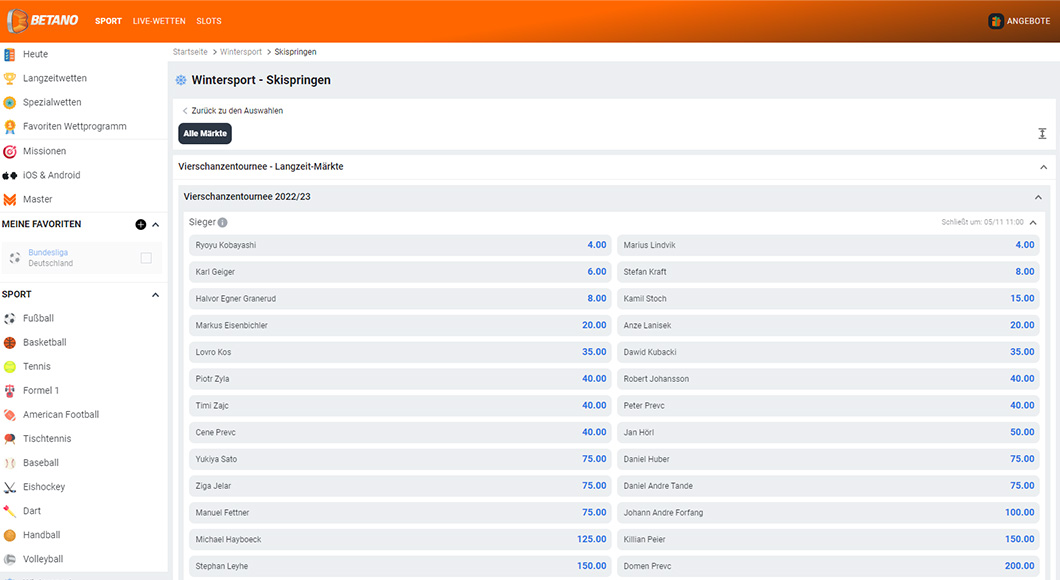Click the Fußball ball icon in sidebar
Image resolution: width=1060 pixels, height=580 pixels.
click(10, 318)
